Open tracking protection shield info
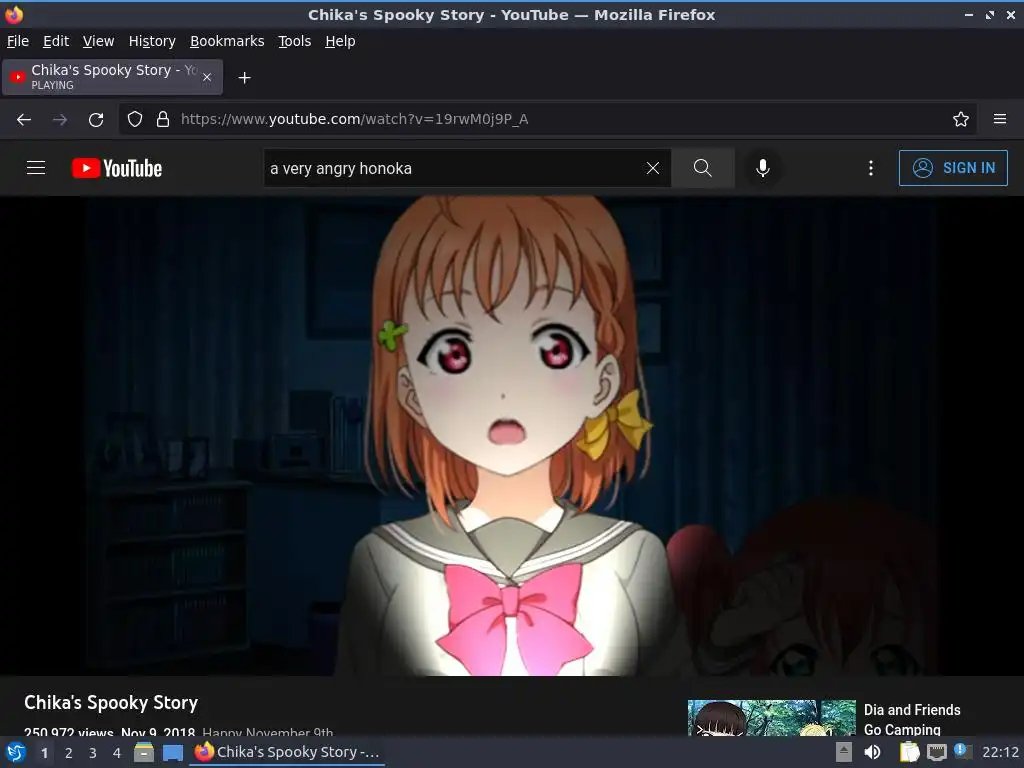The image size is (1024, 768). (x=135, y=120)
